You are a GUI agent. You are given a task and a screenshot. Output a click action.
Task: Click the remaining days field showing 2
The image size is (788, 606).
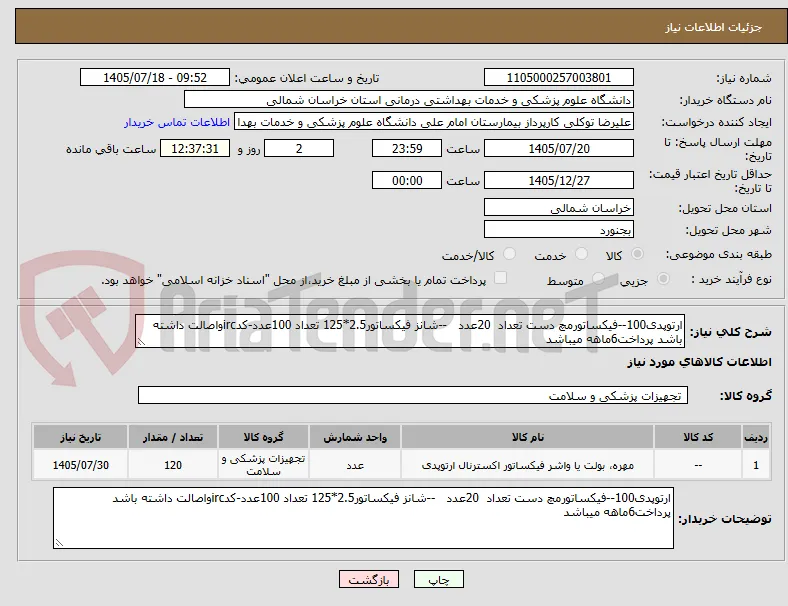tap(299, 148)
